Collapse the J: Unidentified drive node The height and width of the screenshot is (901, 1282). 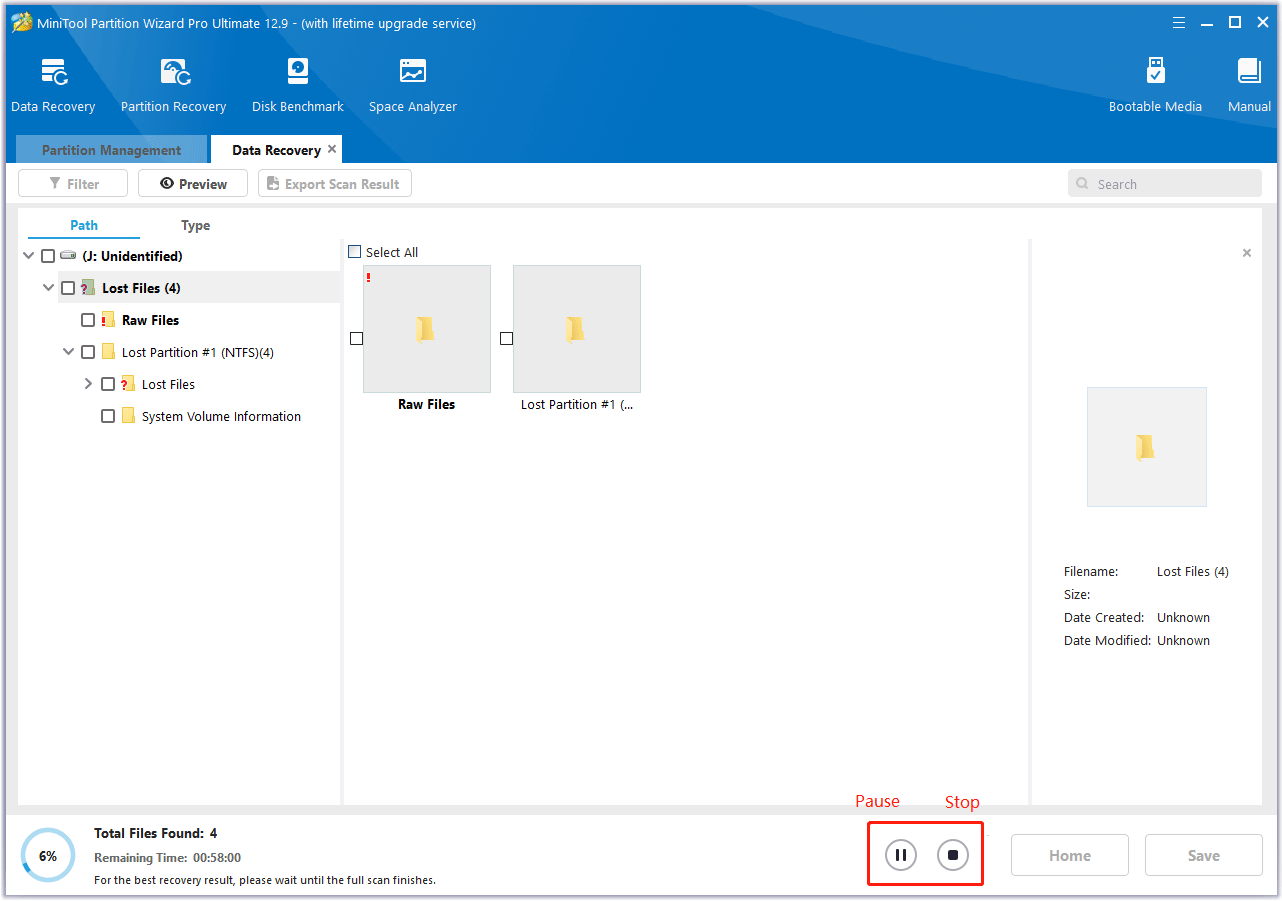(27, 255)
